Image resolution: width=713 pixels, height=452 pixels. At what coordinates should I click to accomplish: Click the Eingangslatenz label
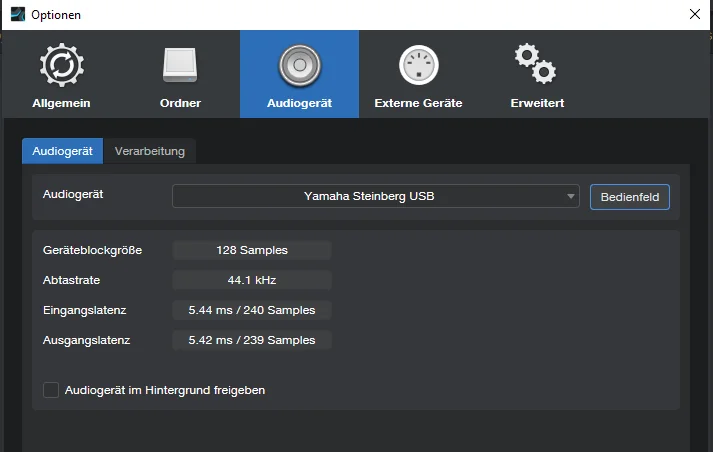pyautogui.click(x=85, y=310)
